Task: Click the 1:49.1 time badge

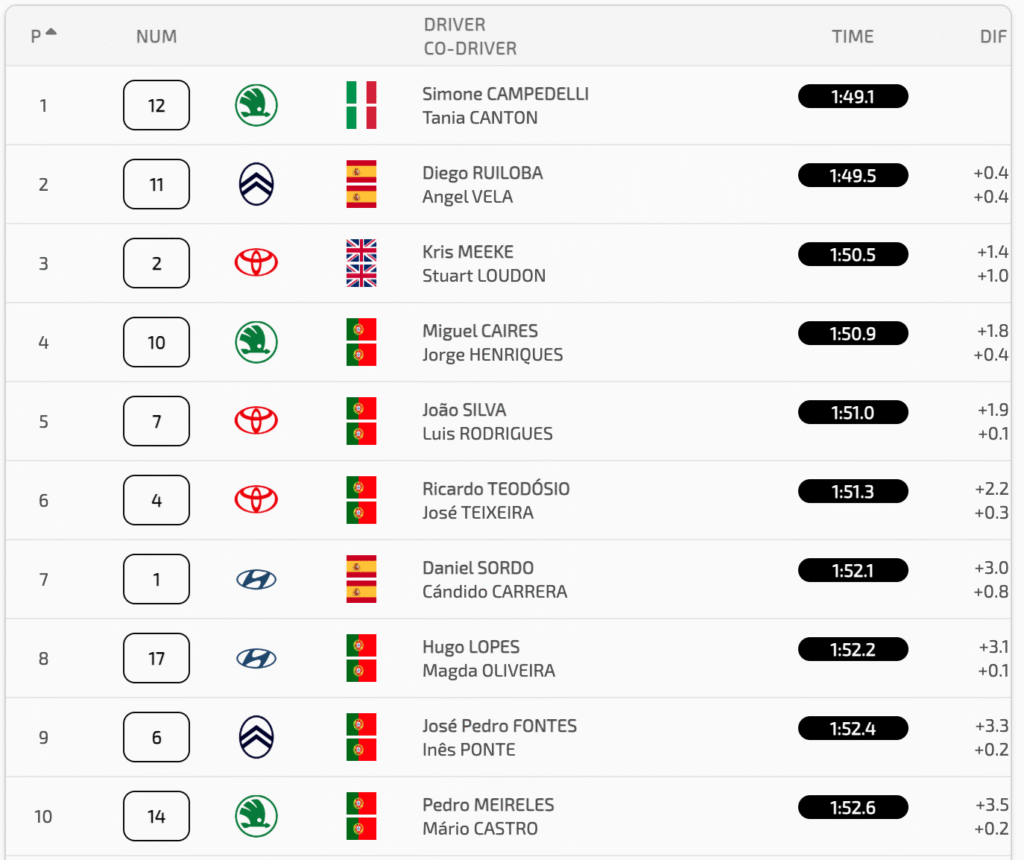Action: (x=852, y=96)
